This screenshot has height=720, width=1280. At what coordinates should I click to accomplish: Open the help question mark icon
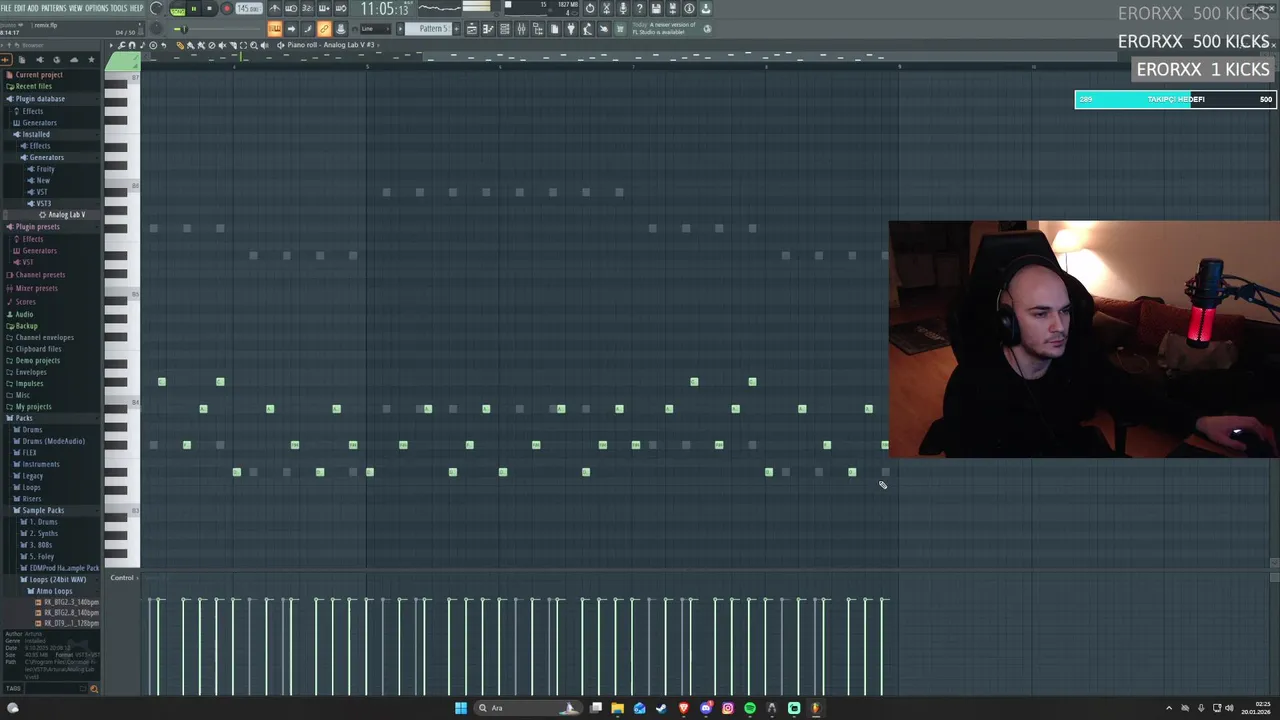coord(640,9)
